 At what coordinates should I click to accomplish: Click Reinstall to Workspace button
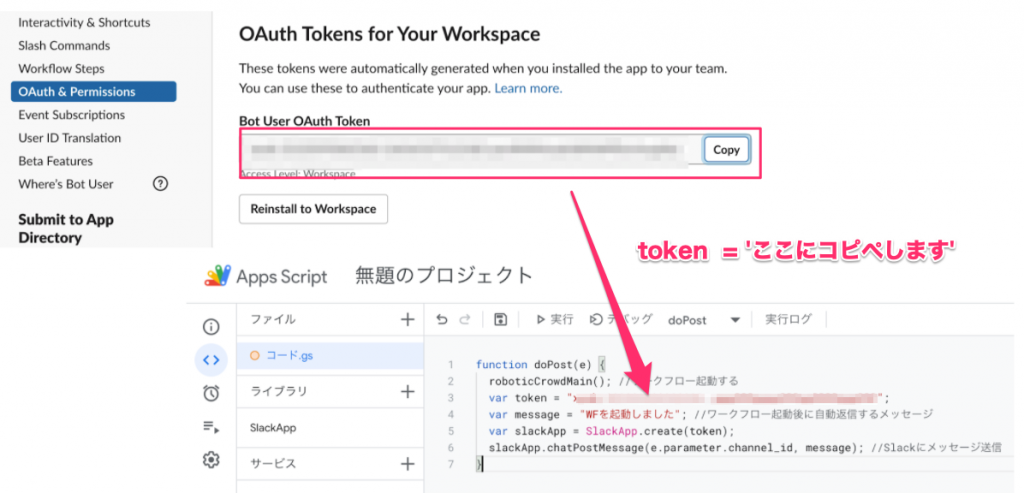(x=313, y=209)
